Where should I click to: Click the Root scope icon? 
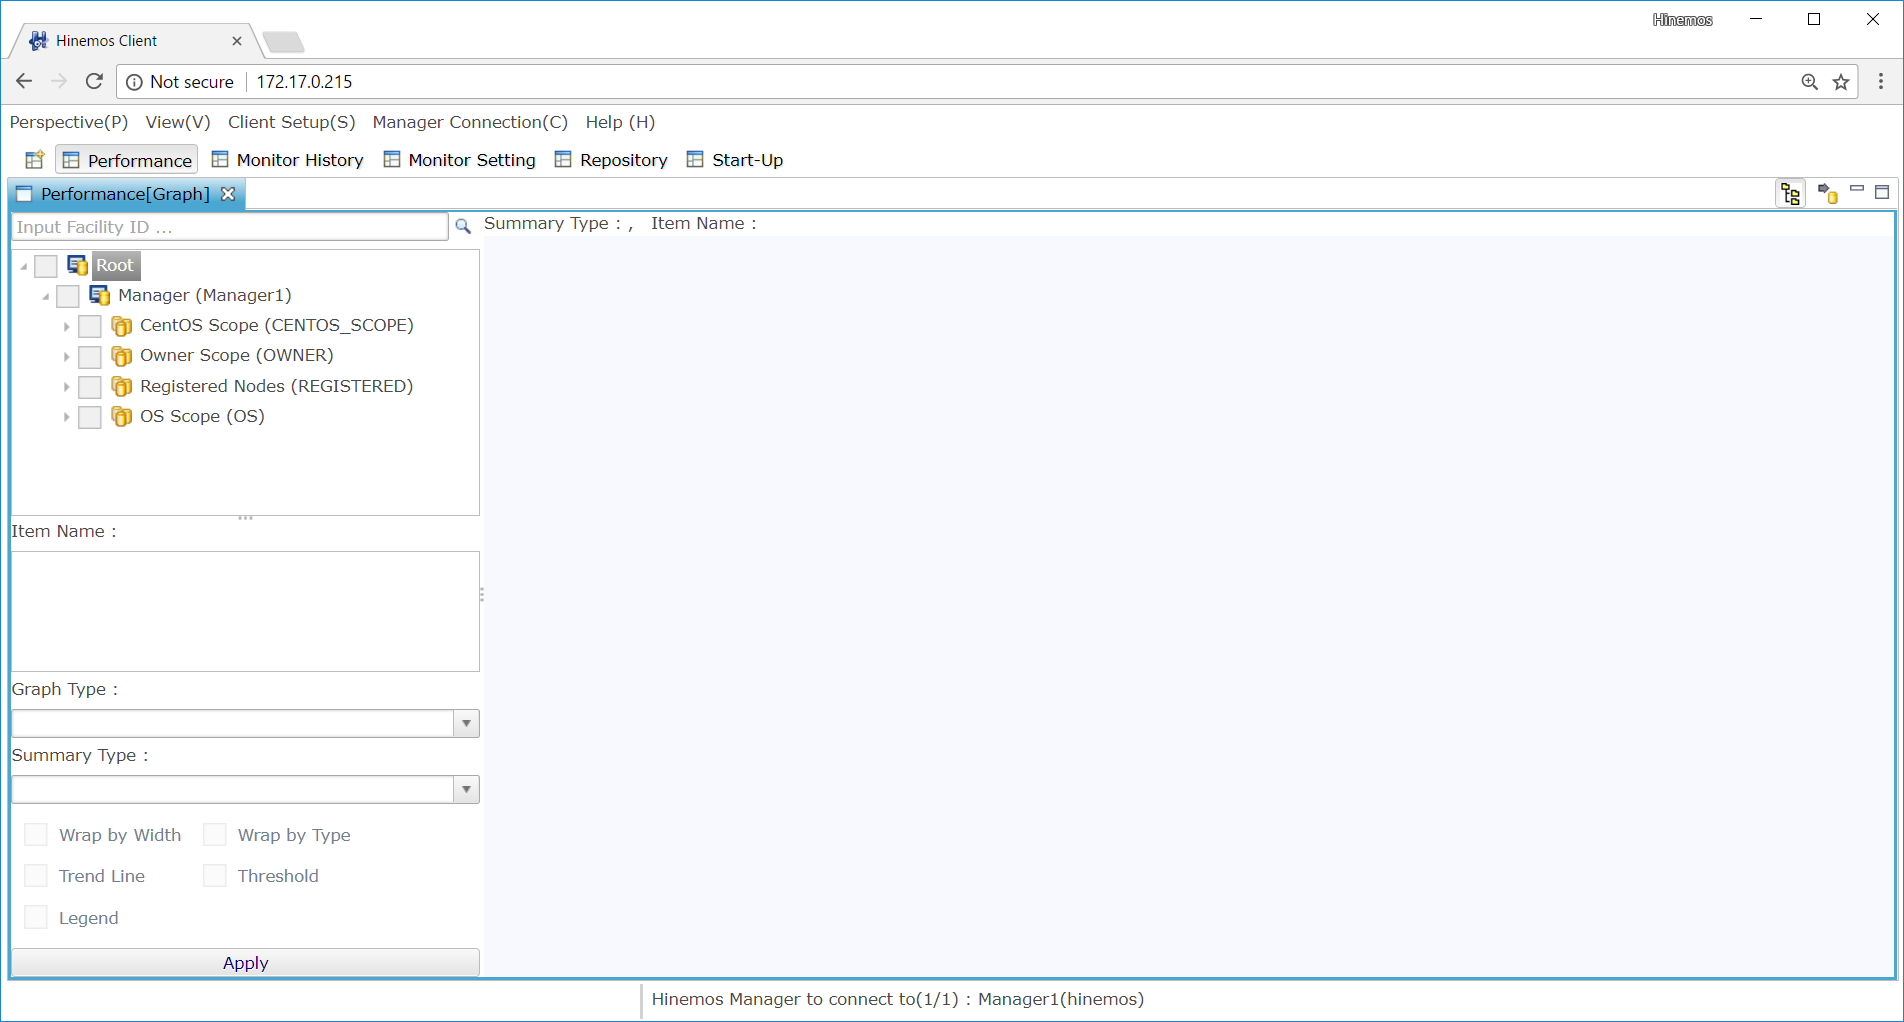tap(78, 265)
